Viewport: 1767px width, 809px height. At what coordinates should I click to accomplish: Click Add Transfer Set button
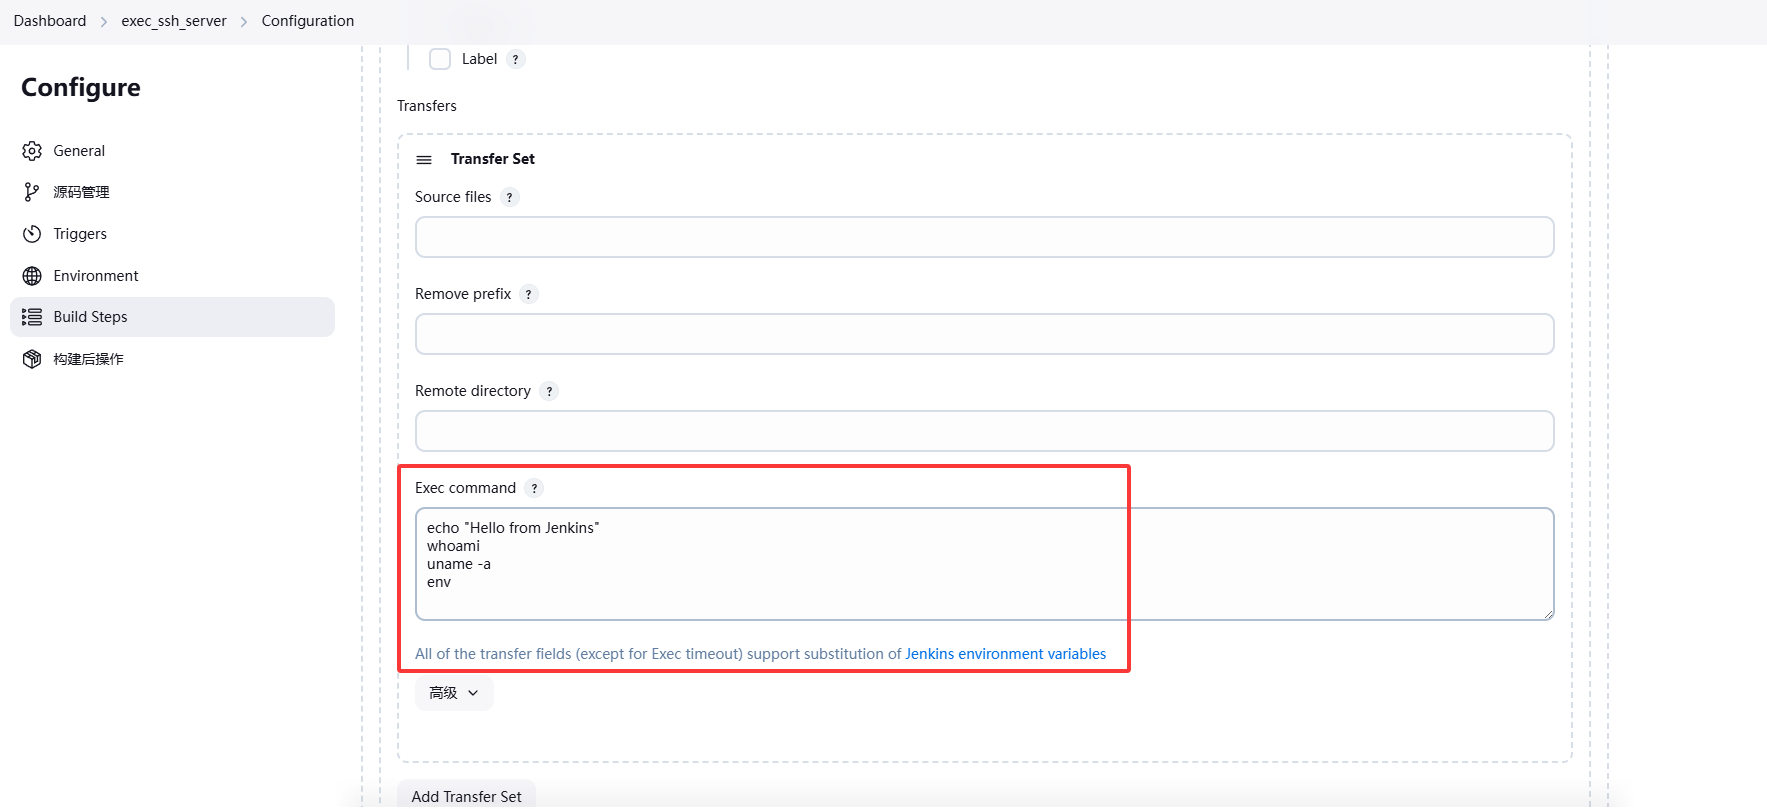(x=466, y=796)
